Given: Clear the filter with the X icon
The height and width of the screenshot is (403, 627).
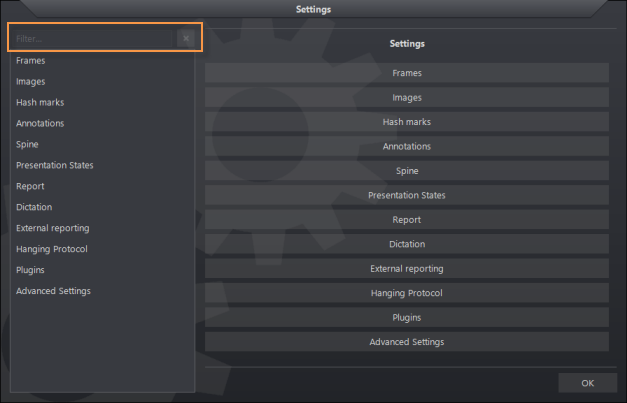Looking at the screenshot, I should pyautogui.click(x=185, y=38).
